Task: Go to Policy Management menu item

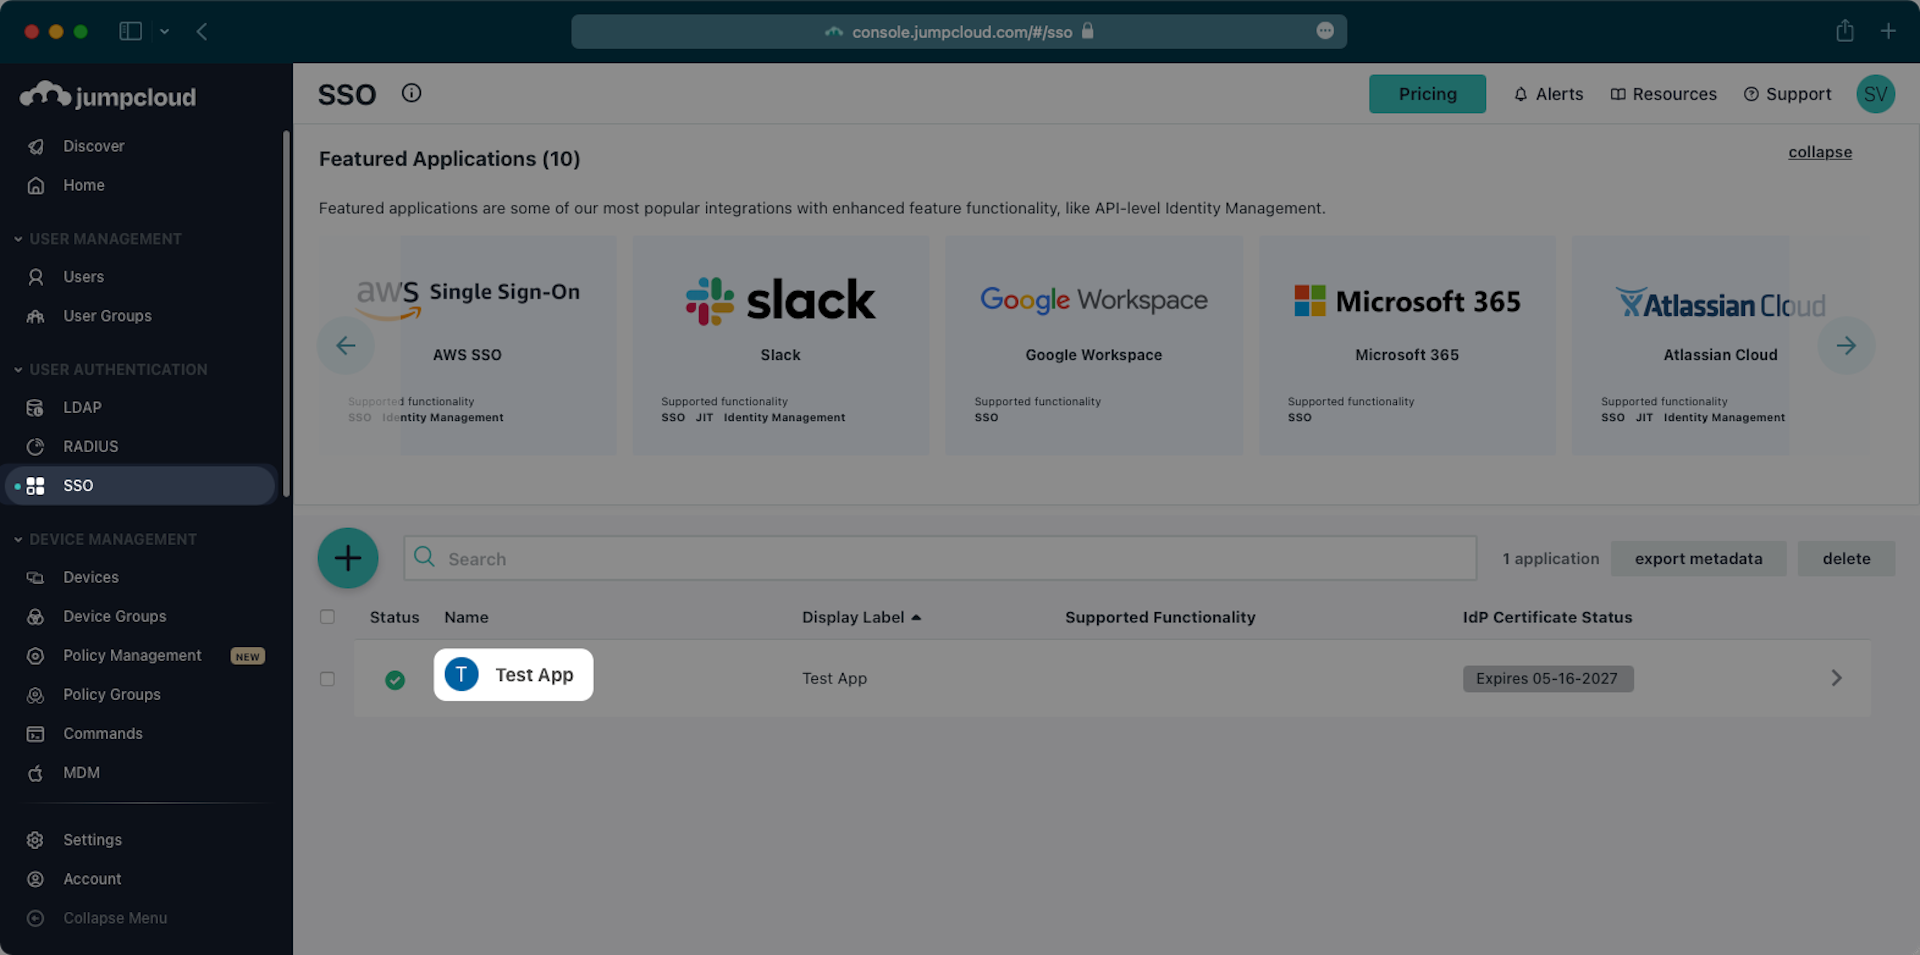Action: tap(132, 656)
